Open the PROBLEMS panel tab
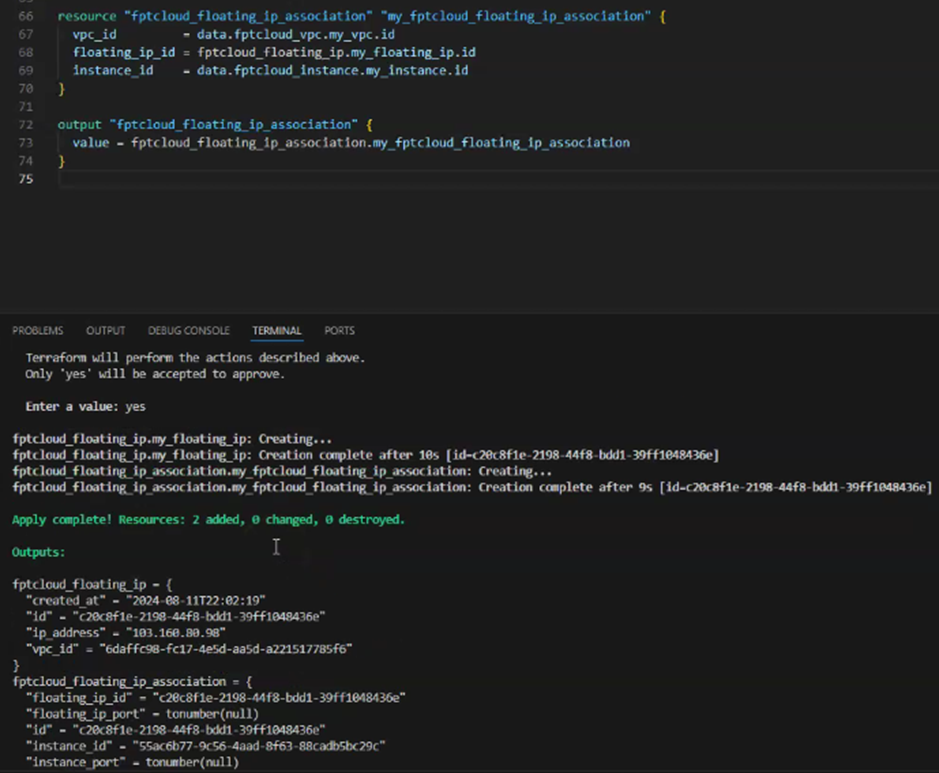 pos(37,331)
